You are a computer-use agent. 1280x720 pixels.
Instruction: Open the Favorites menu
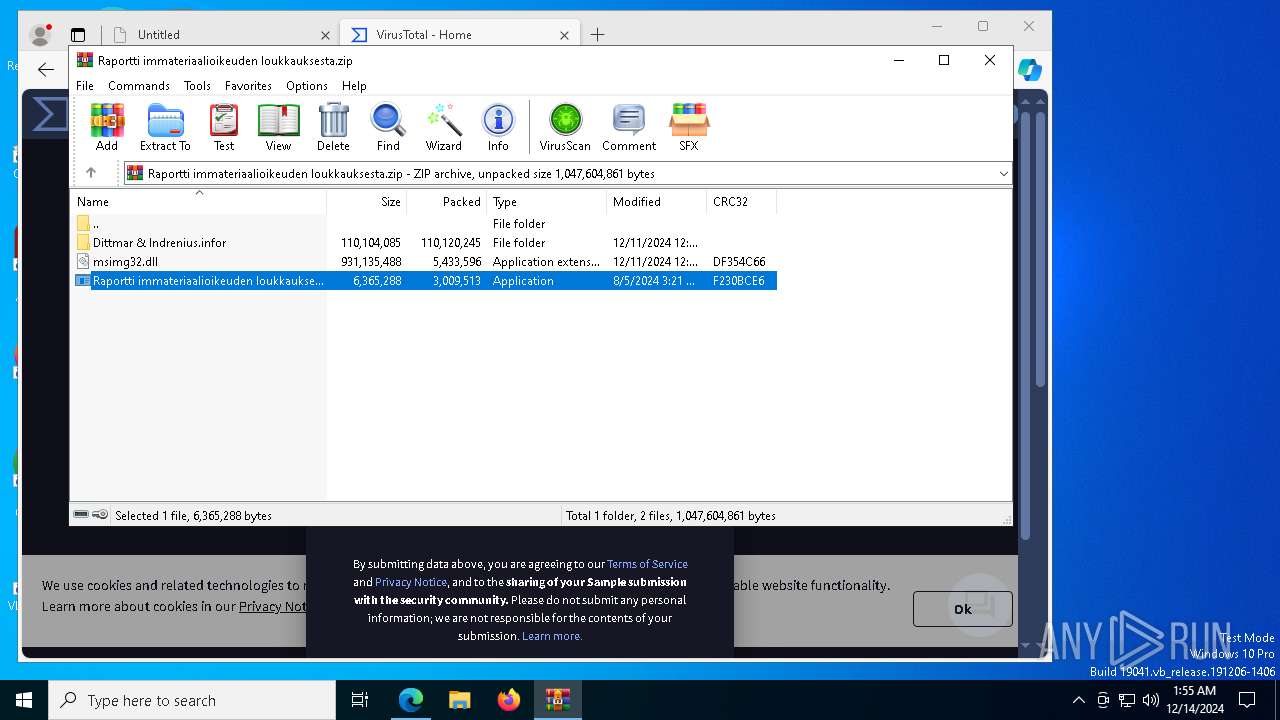[248, 86]
